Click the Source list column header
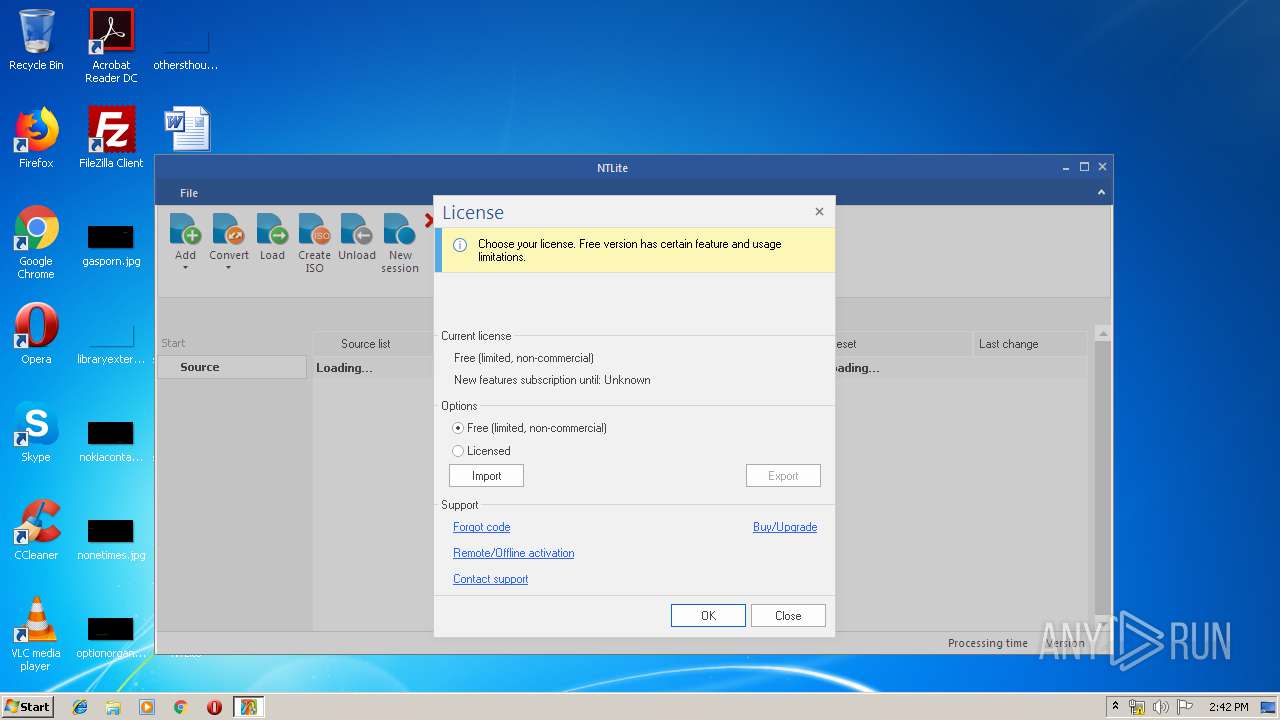 (x=365, y=344)
